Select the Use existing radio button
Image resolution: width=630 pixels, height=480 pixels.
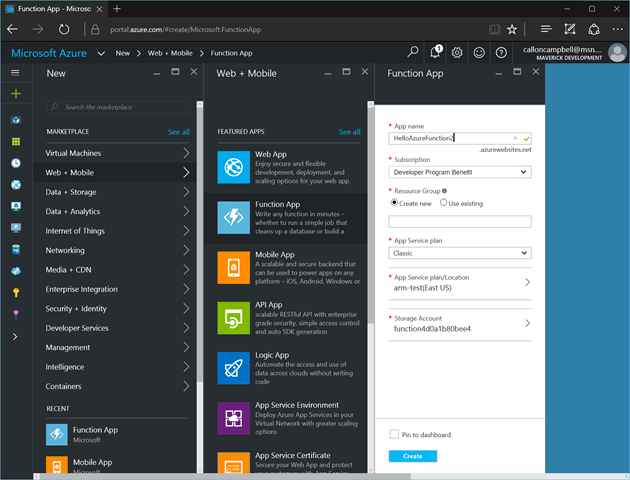443,202
